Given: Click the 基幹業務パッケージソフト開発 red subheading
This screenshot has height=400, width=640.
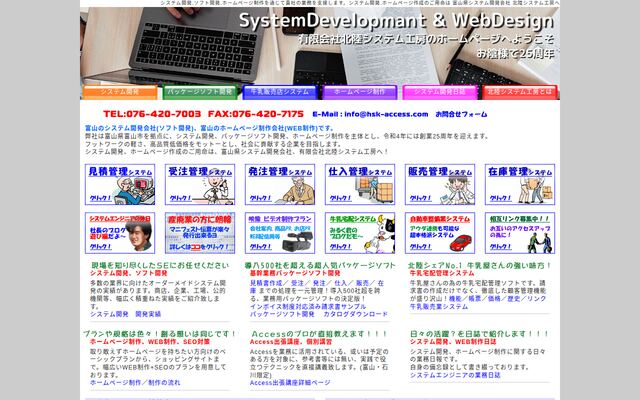Looking at the screenshot, I should click(x=295, y=273).
